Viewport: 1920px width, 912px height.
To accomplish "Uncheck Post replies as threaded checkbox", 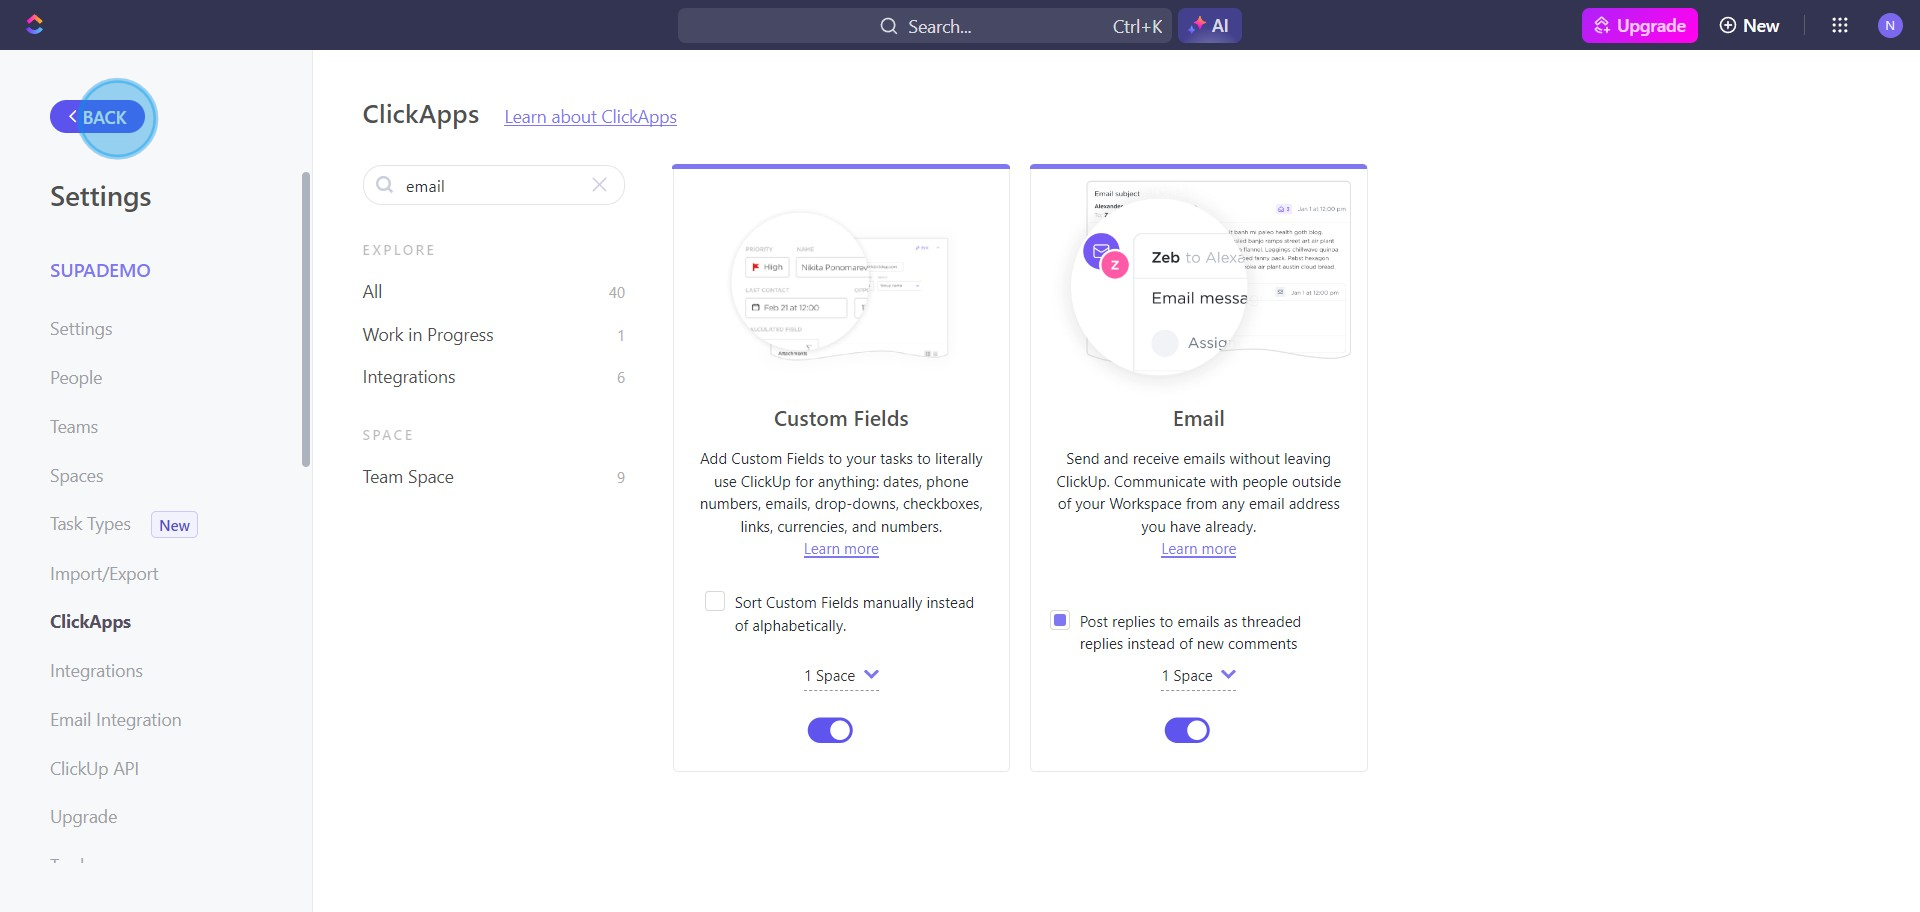I will pos(1060,620).
